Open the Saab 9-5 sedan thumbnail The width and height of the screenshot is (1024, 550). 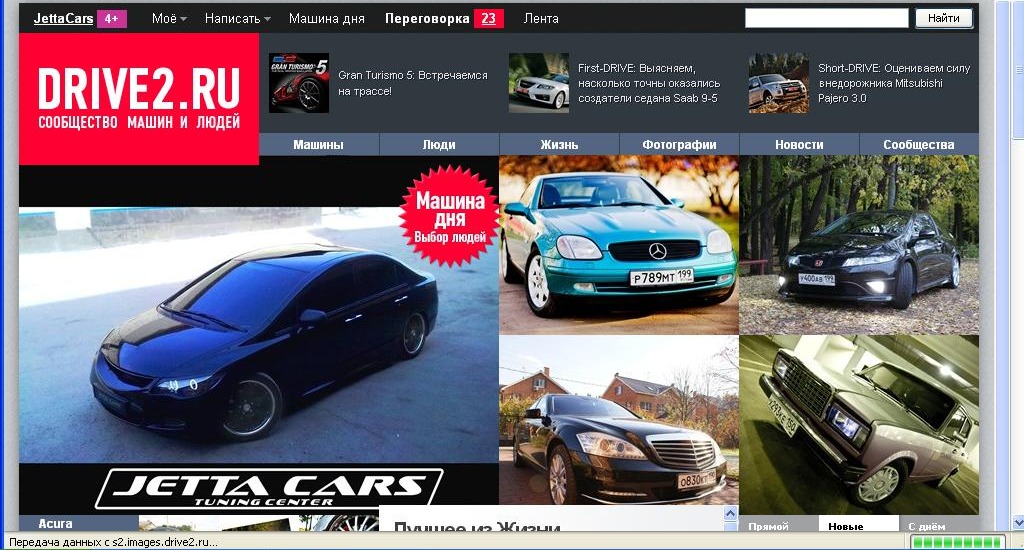tap(539, 83)
